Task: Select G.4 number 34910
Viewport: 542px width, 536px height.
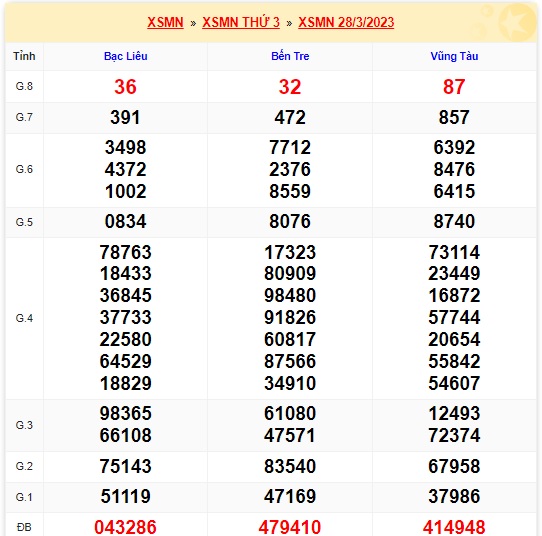Action: (290, 383)
